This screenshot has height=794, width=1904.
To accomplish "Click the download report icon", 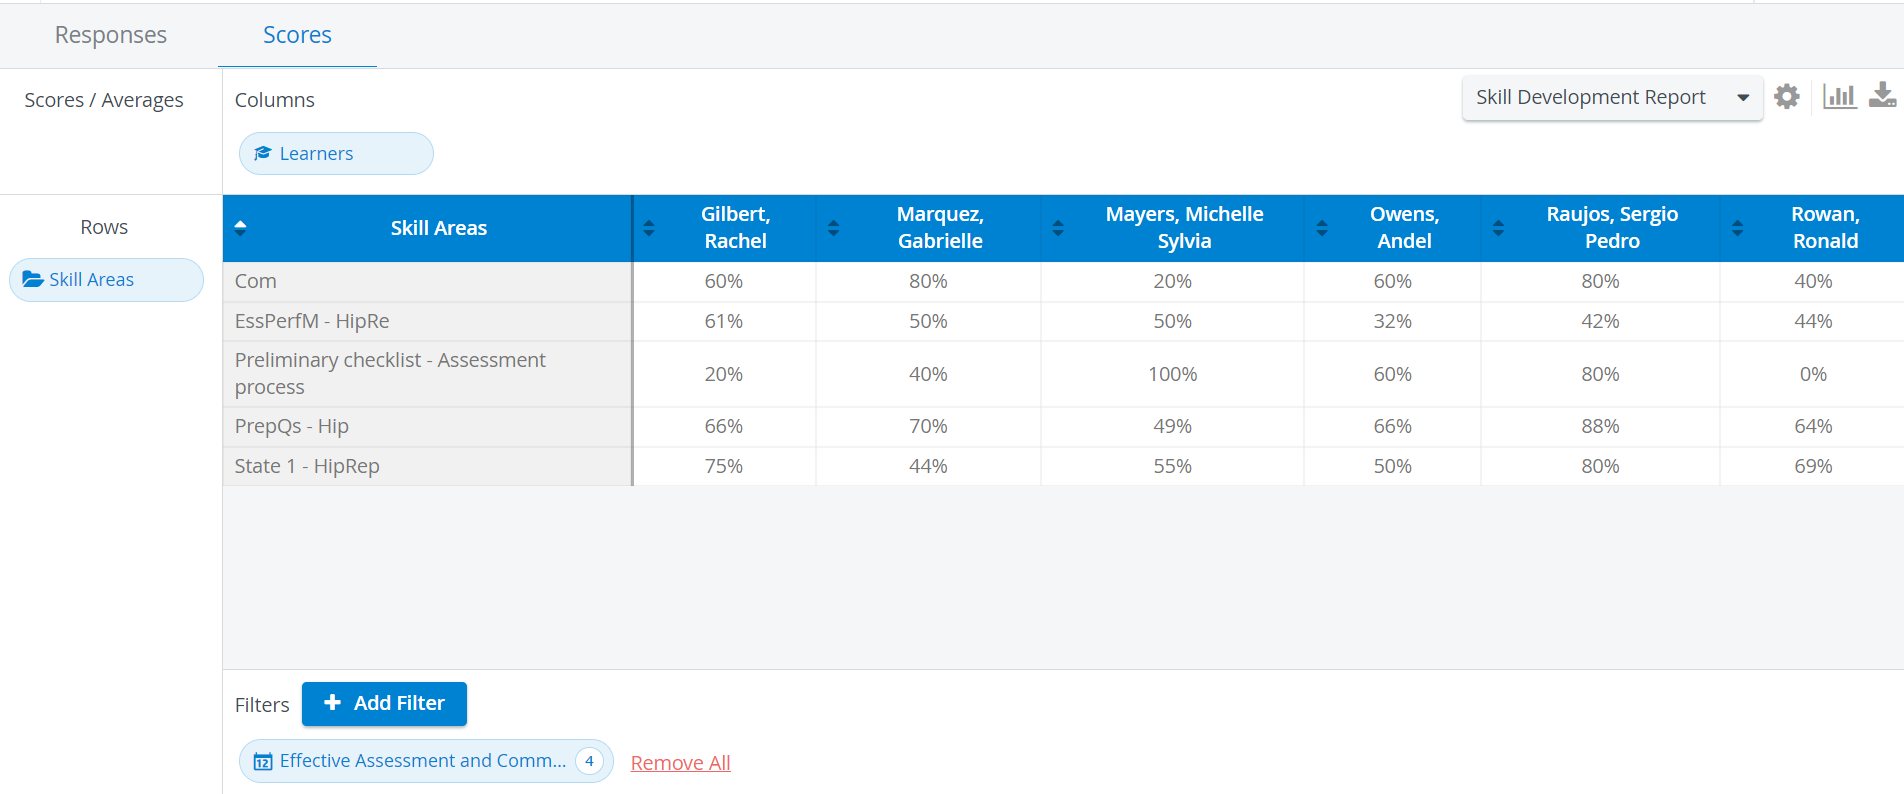I will tap(1882, 95).
